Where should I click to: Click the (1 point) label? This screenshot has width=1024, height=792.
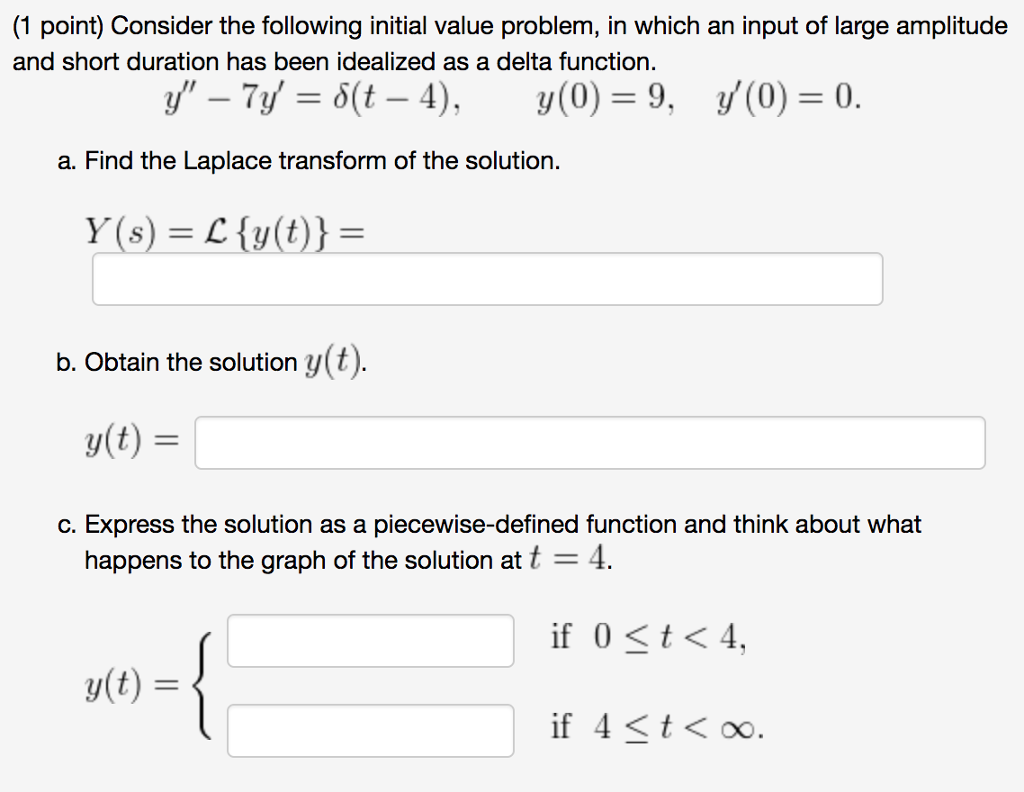(x=55, y=26)
